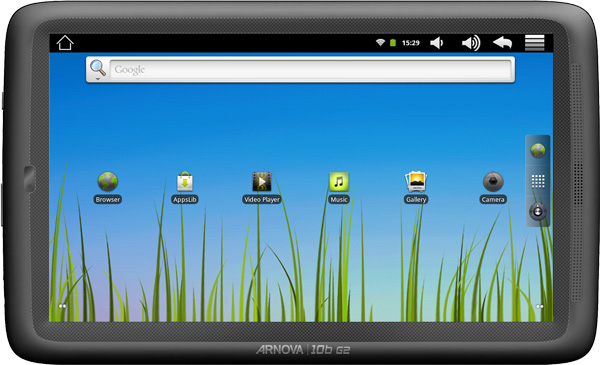Image resolution: width=600 pixels, height=365 pixels.
Task: Tap the AppsLib label
Action: [x=185, y=199]
